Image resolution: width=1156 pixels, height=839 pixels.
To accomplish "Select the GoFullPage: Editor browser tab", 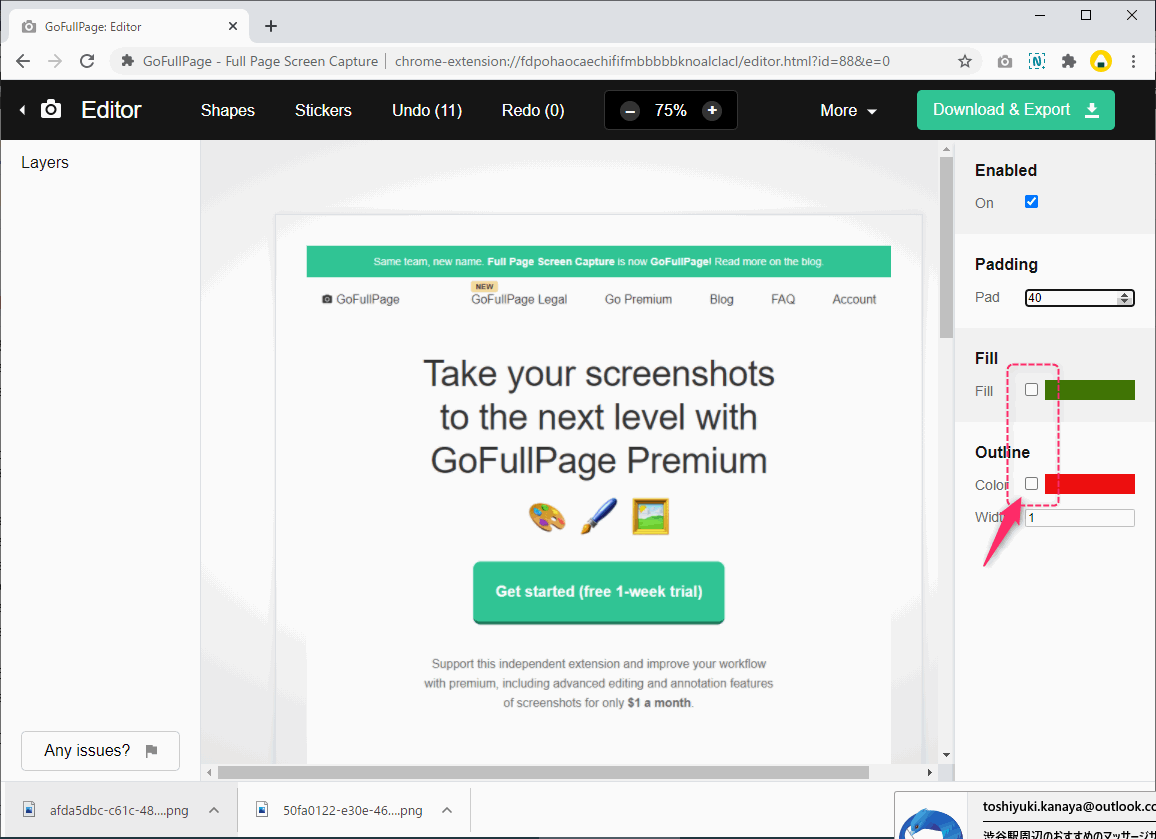I will click(130, 27).
